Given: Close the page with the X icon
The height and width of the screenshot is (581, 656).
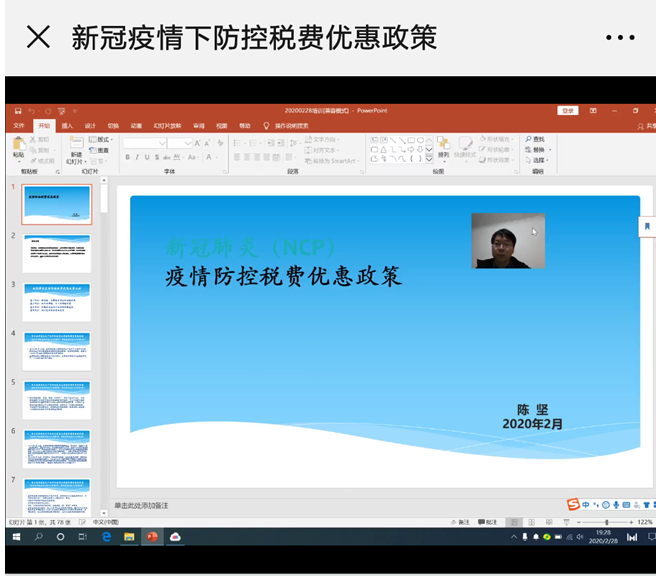Looking at the screenshot, I should click(38, 37).
